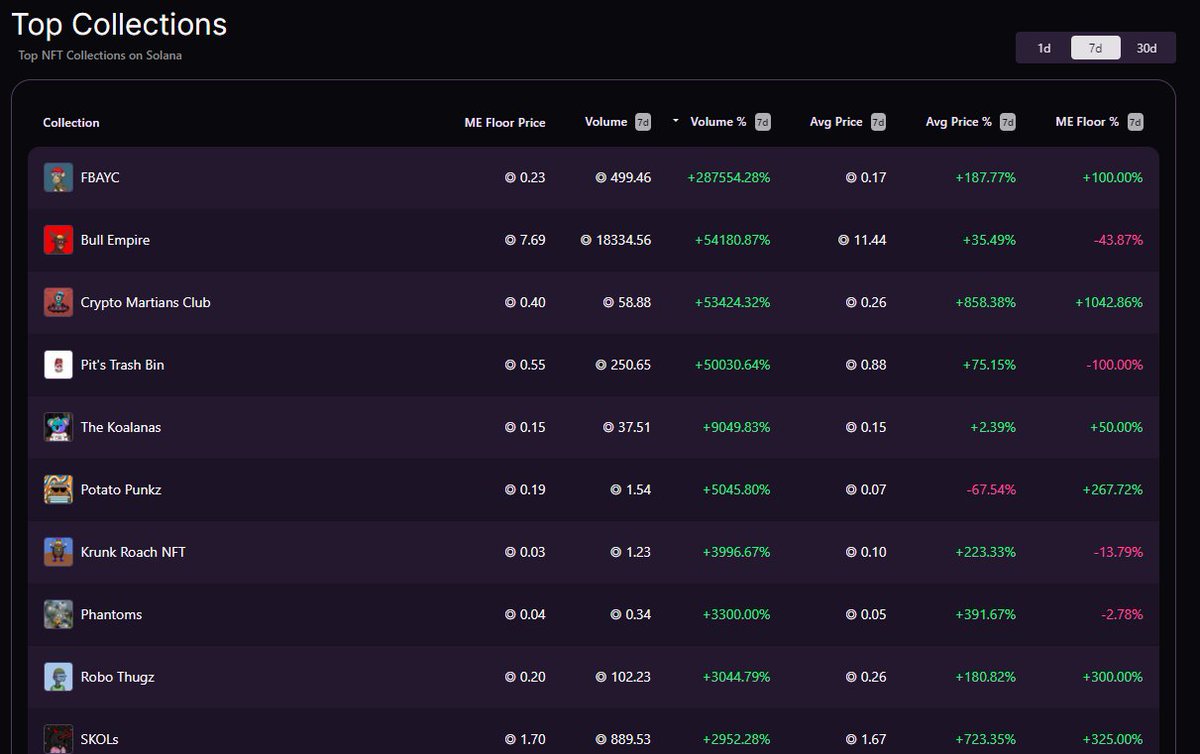Viewport: 1200px width, 754px height.
Task: Click the Top NFT Collections on Solana subtitle
Action: point(100,56)
